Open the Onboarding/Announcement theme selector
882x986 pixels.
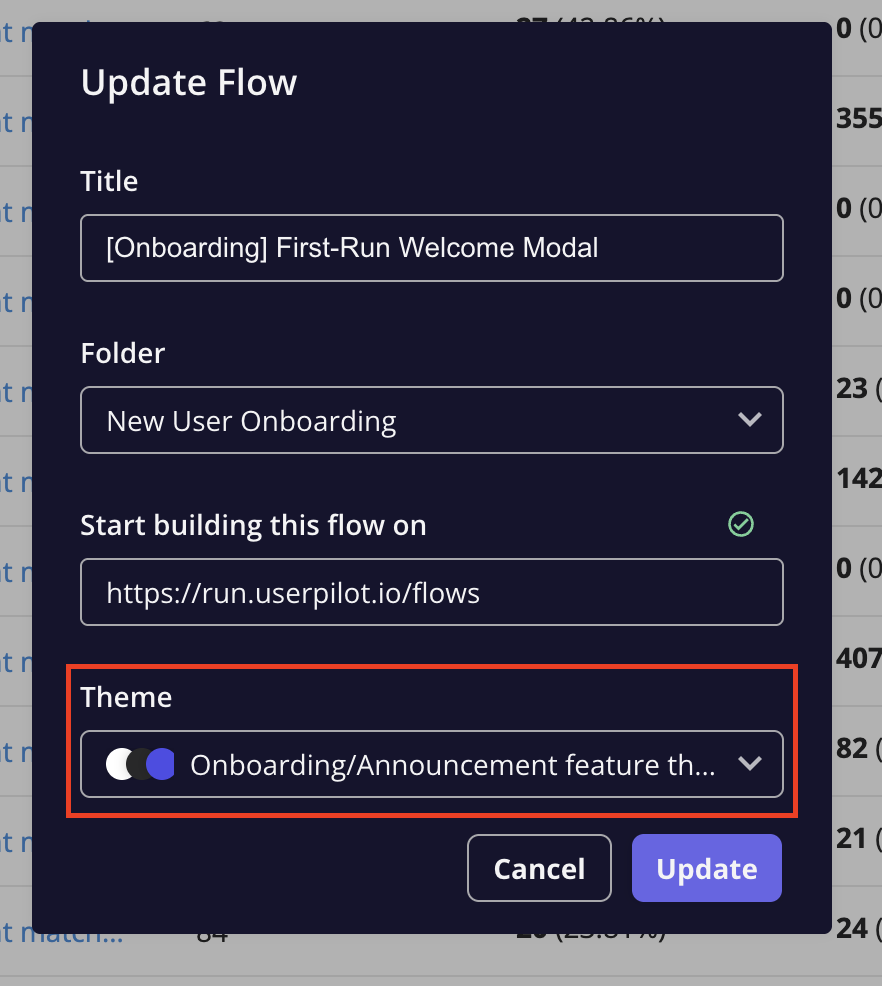(431, 764)
